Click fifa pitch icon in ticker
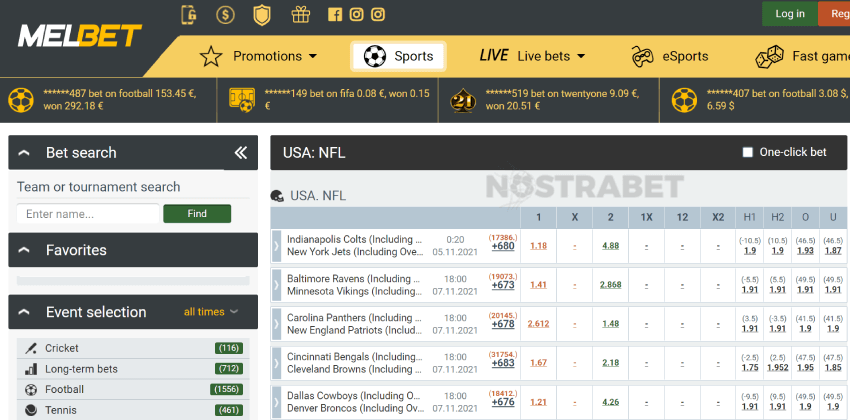 (241, 100)
